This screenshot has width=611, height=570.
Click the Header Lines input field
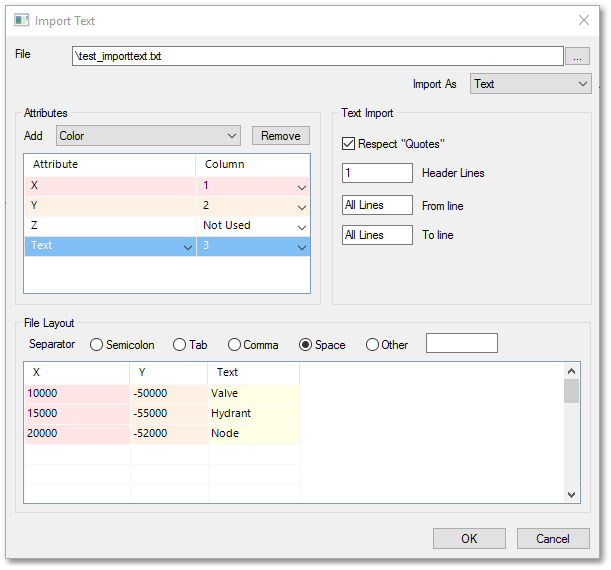tap(377, 173)
